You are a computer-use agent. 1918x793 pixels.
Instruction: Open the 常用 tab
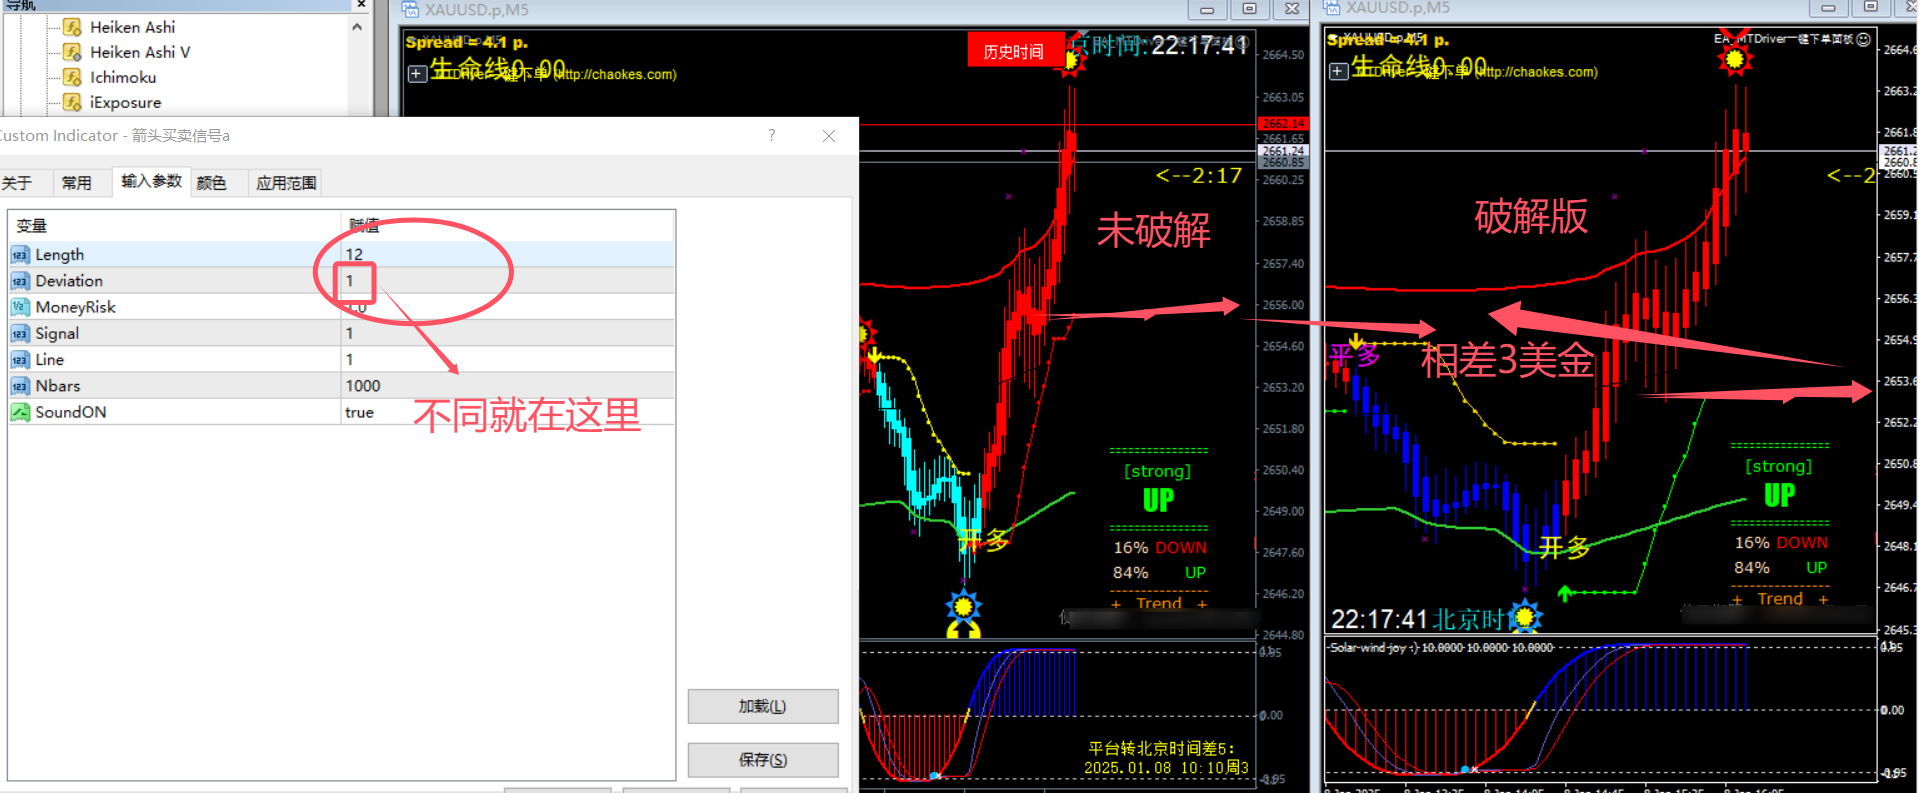pos(76,183)
